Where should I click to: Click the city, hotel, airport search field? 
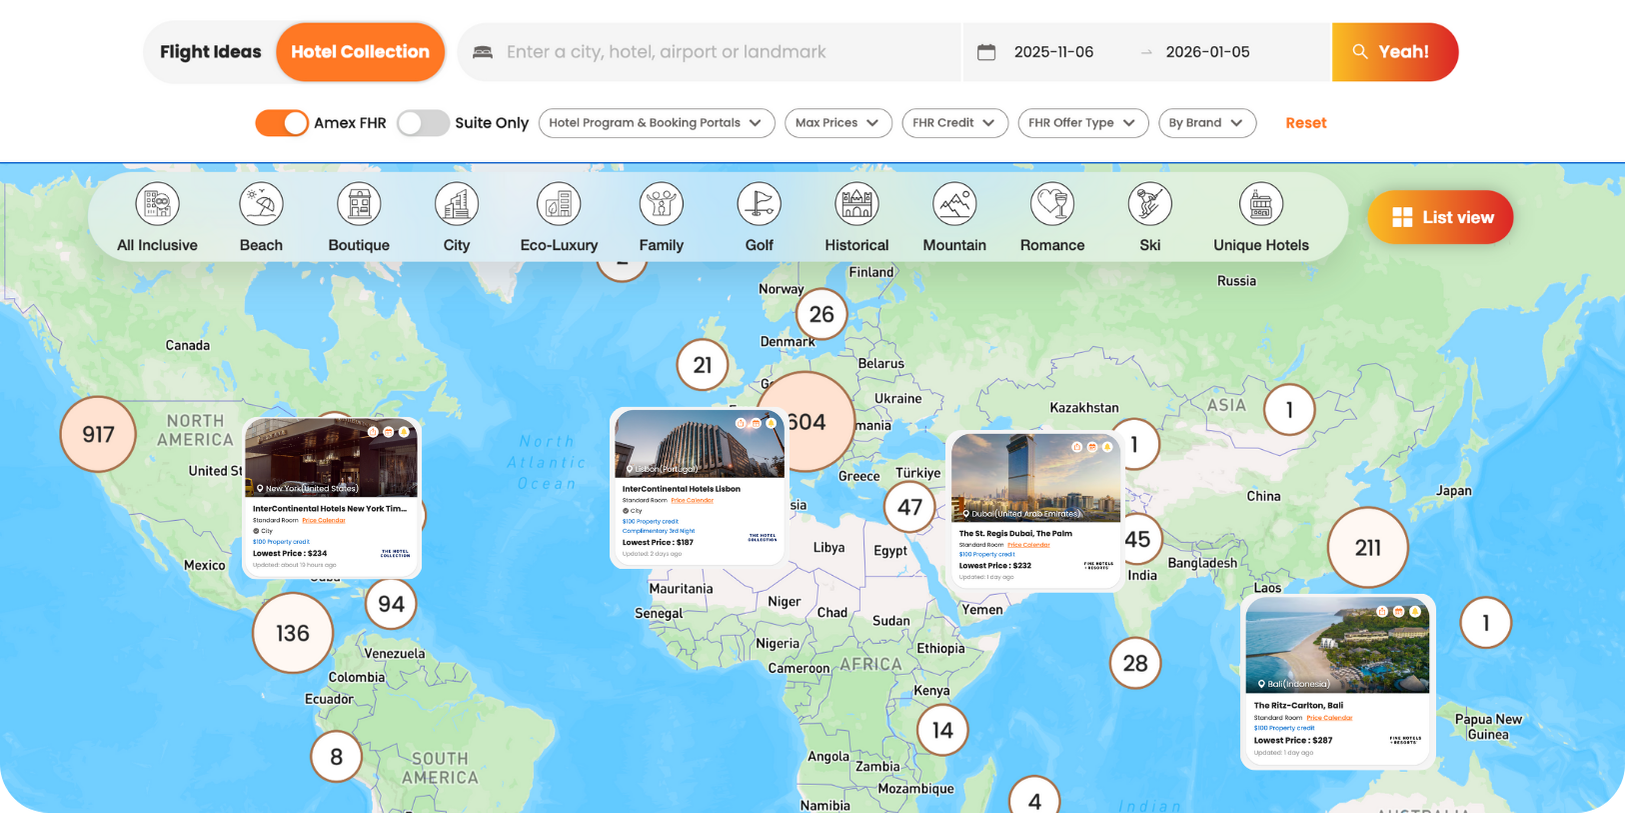click(709, 52)
